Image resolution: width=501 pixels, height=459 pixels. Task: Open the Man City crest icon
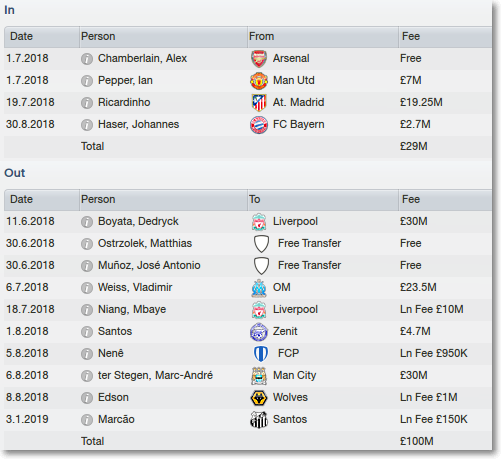[x=259, y=376]
